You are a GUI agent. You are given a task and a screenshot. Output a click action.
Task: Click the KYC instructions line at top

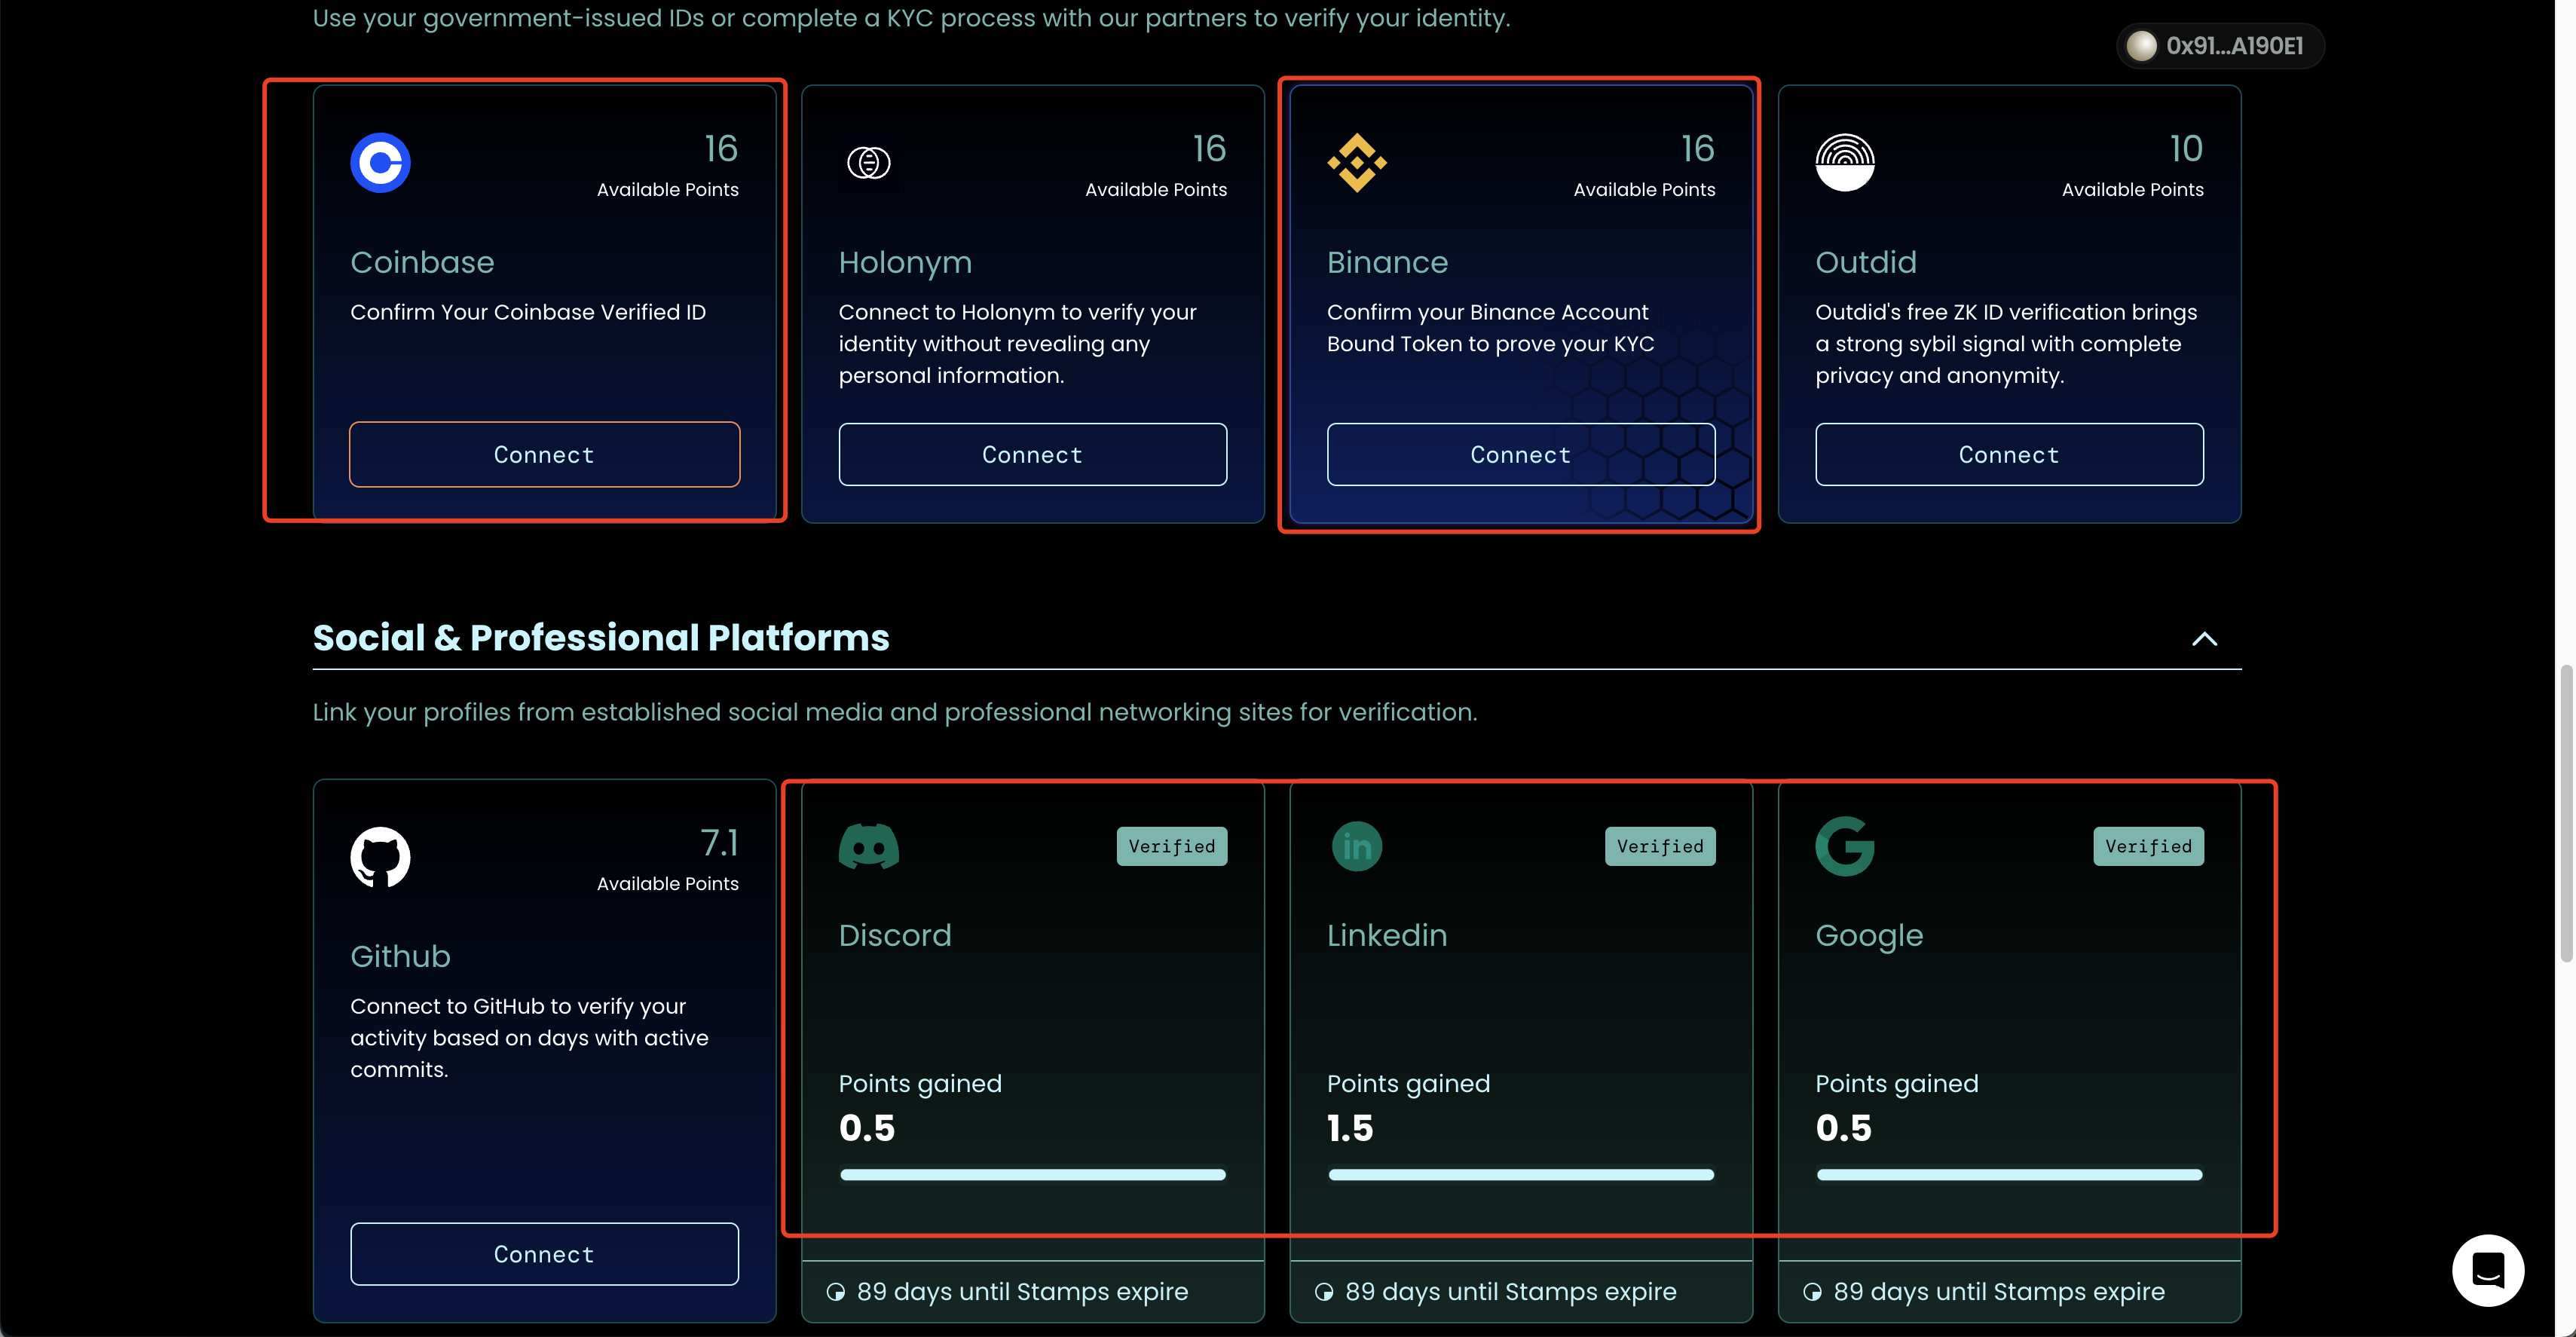[911, 18]
